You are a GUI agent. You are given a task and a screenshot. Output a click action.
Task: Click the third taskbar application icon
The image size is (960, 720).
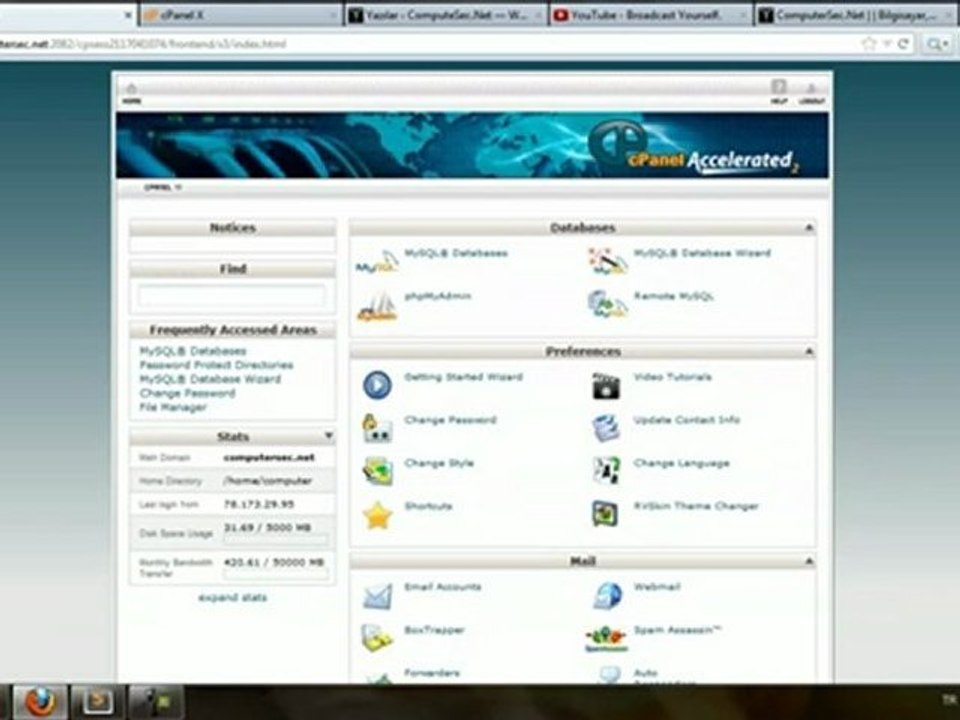tap(156, 702)
